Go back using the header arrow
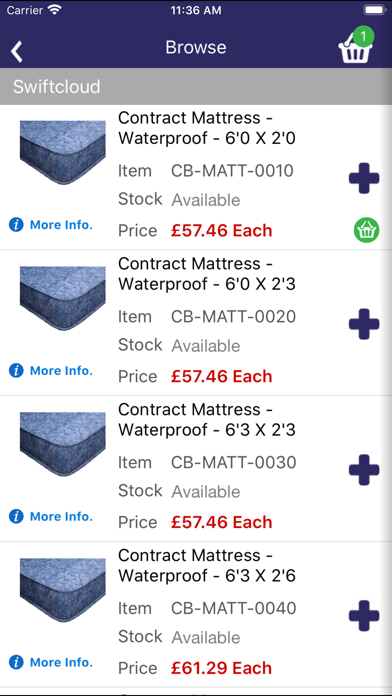 [17, 51]
